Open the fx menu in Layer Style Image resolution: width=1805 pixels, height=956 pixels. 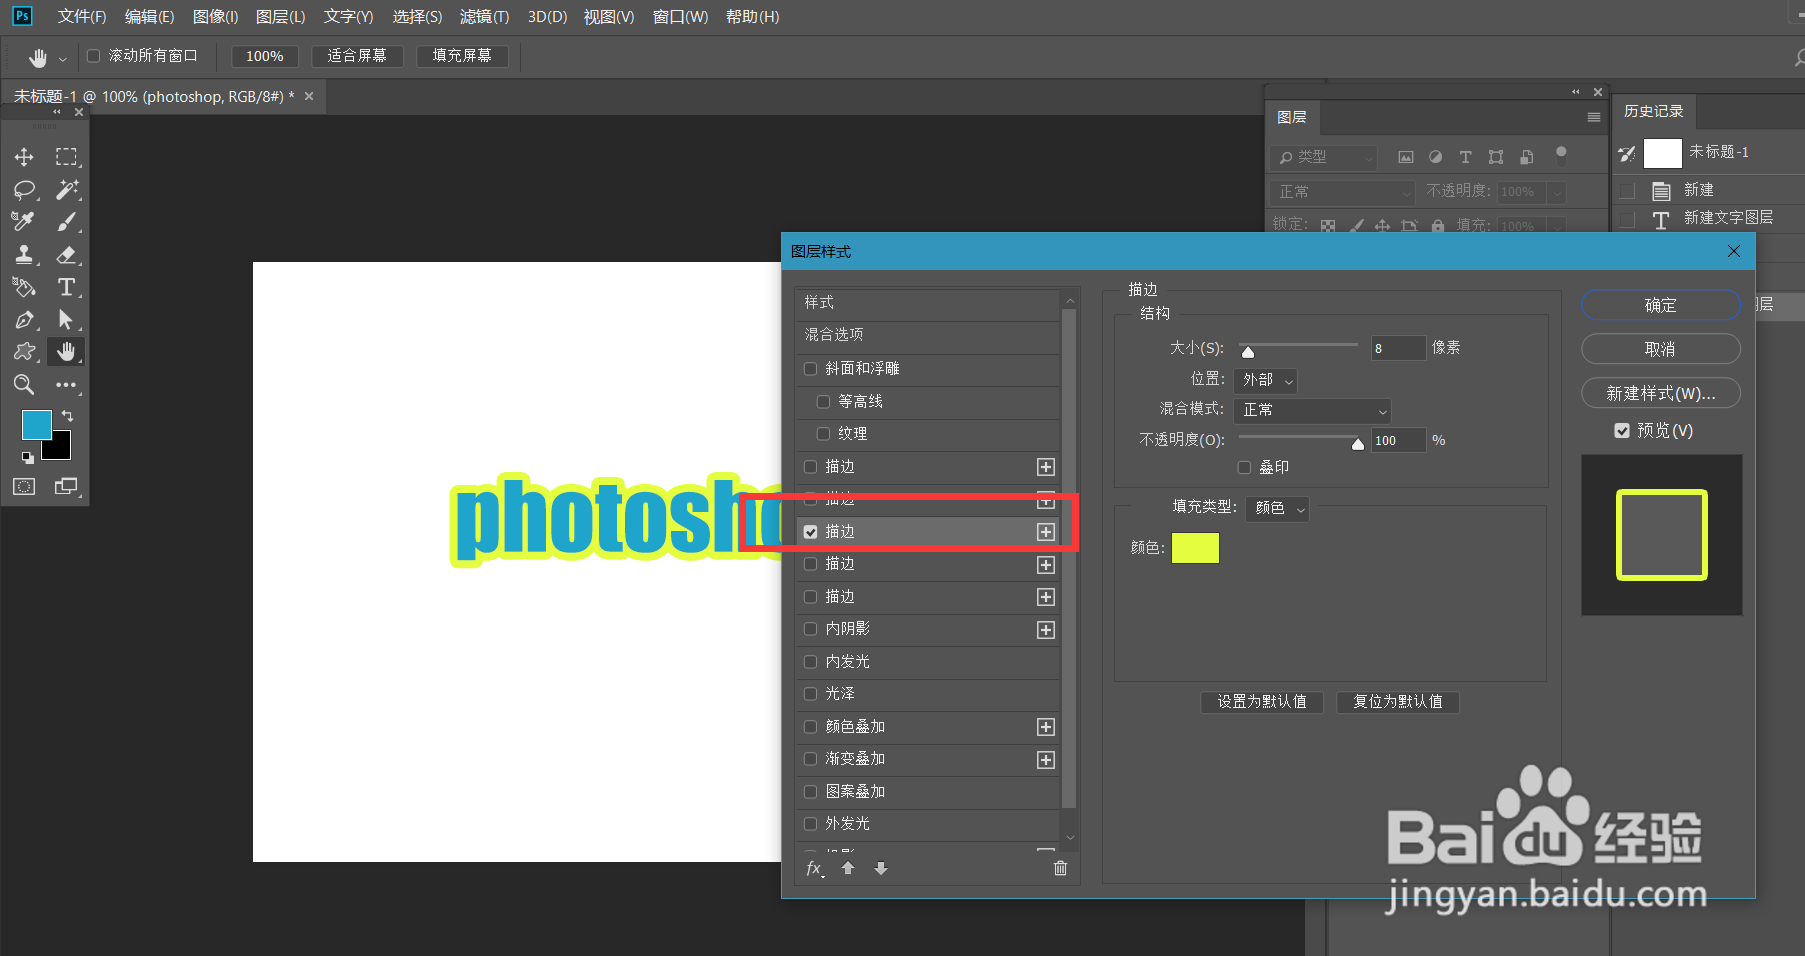coord(815,868)
